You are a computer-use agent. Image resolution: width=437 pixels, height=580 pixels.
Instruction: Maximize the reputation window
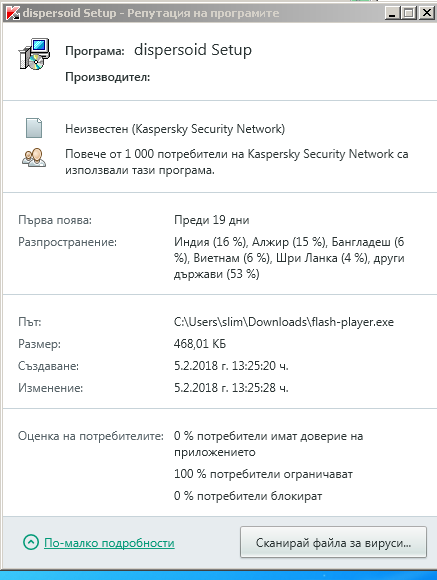pos(409,13)
